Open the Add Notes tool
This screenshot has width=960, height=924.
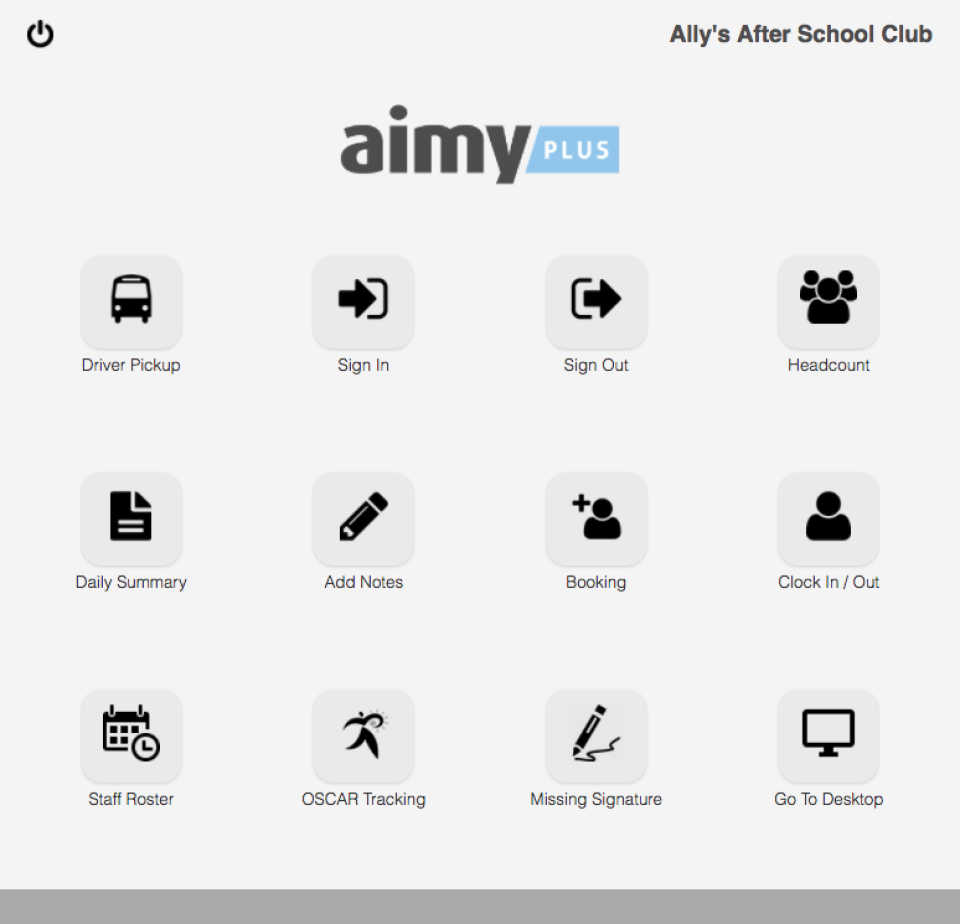[363, 518]
